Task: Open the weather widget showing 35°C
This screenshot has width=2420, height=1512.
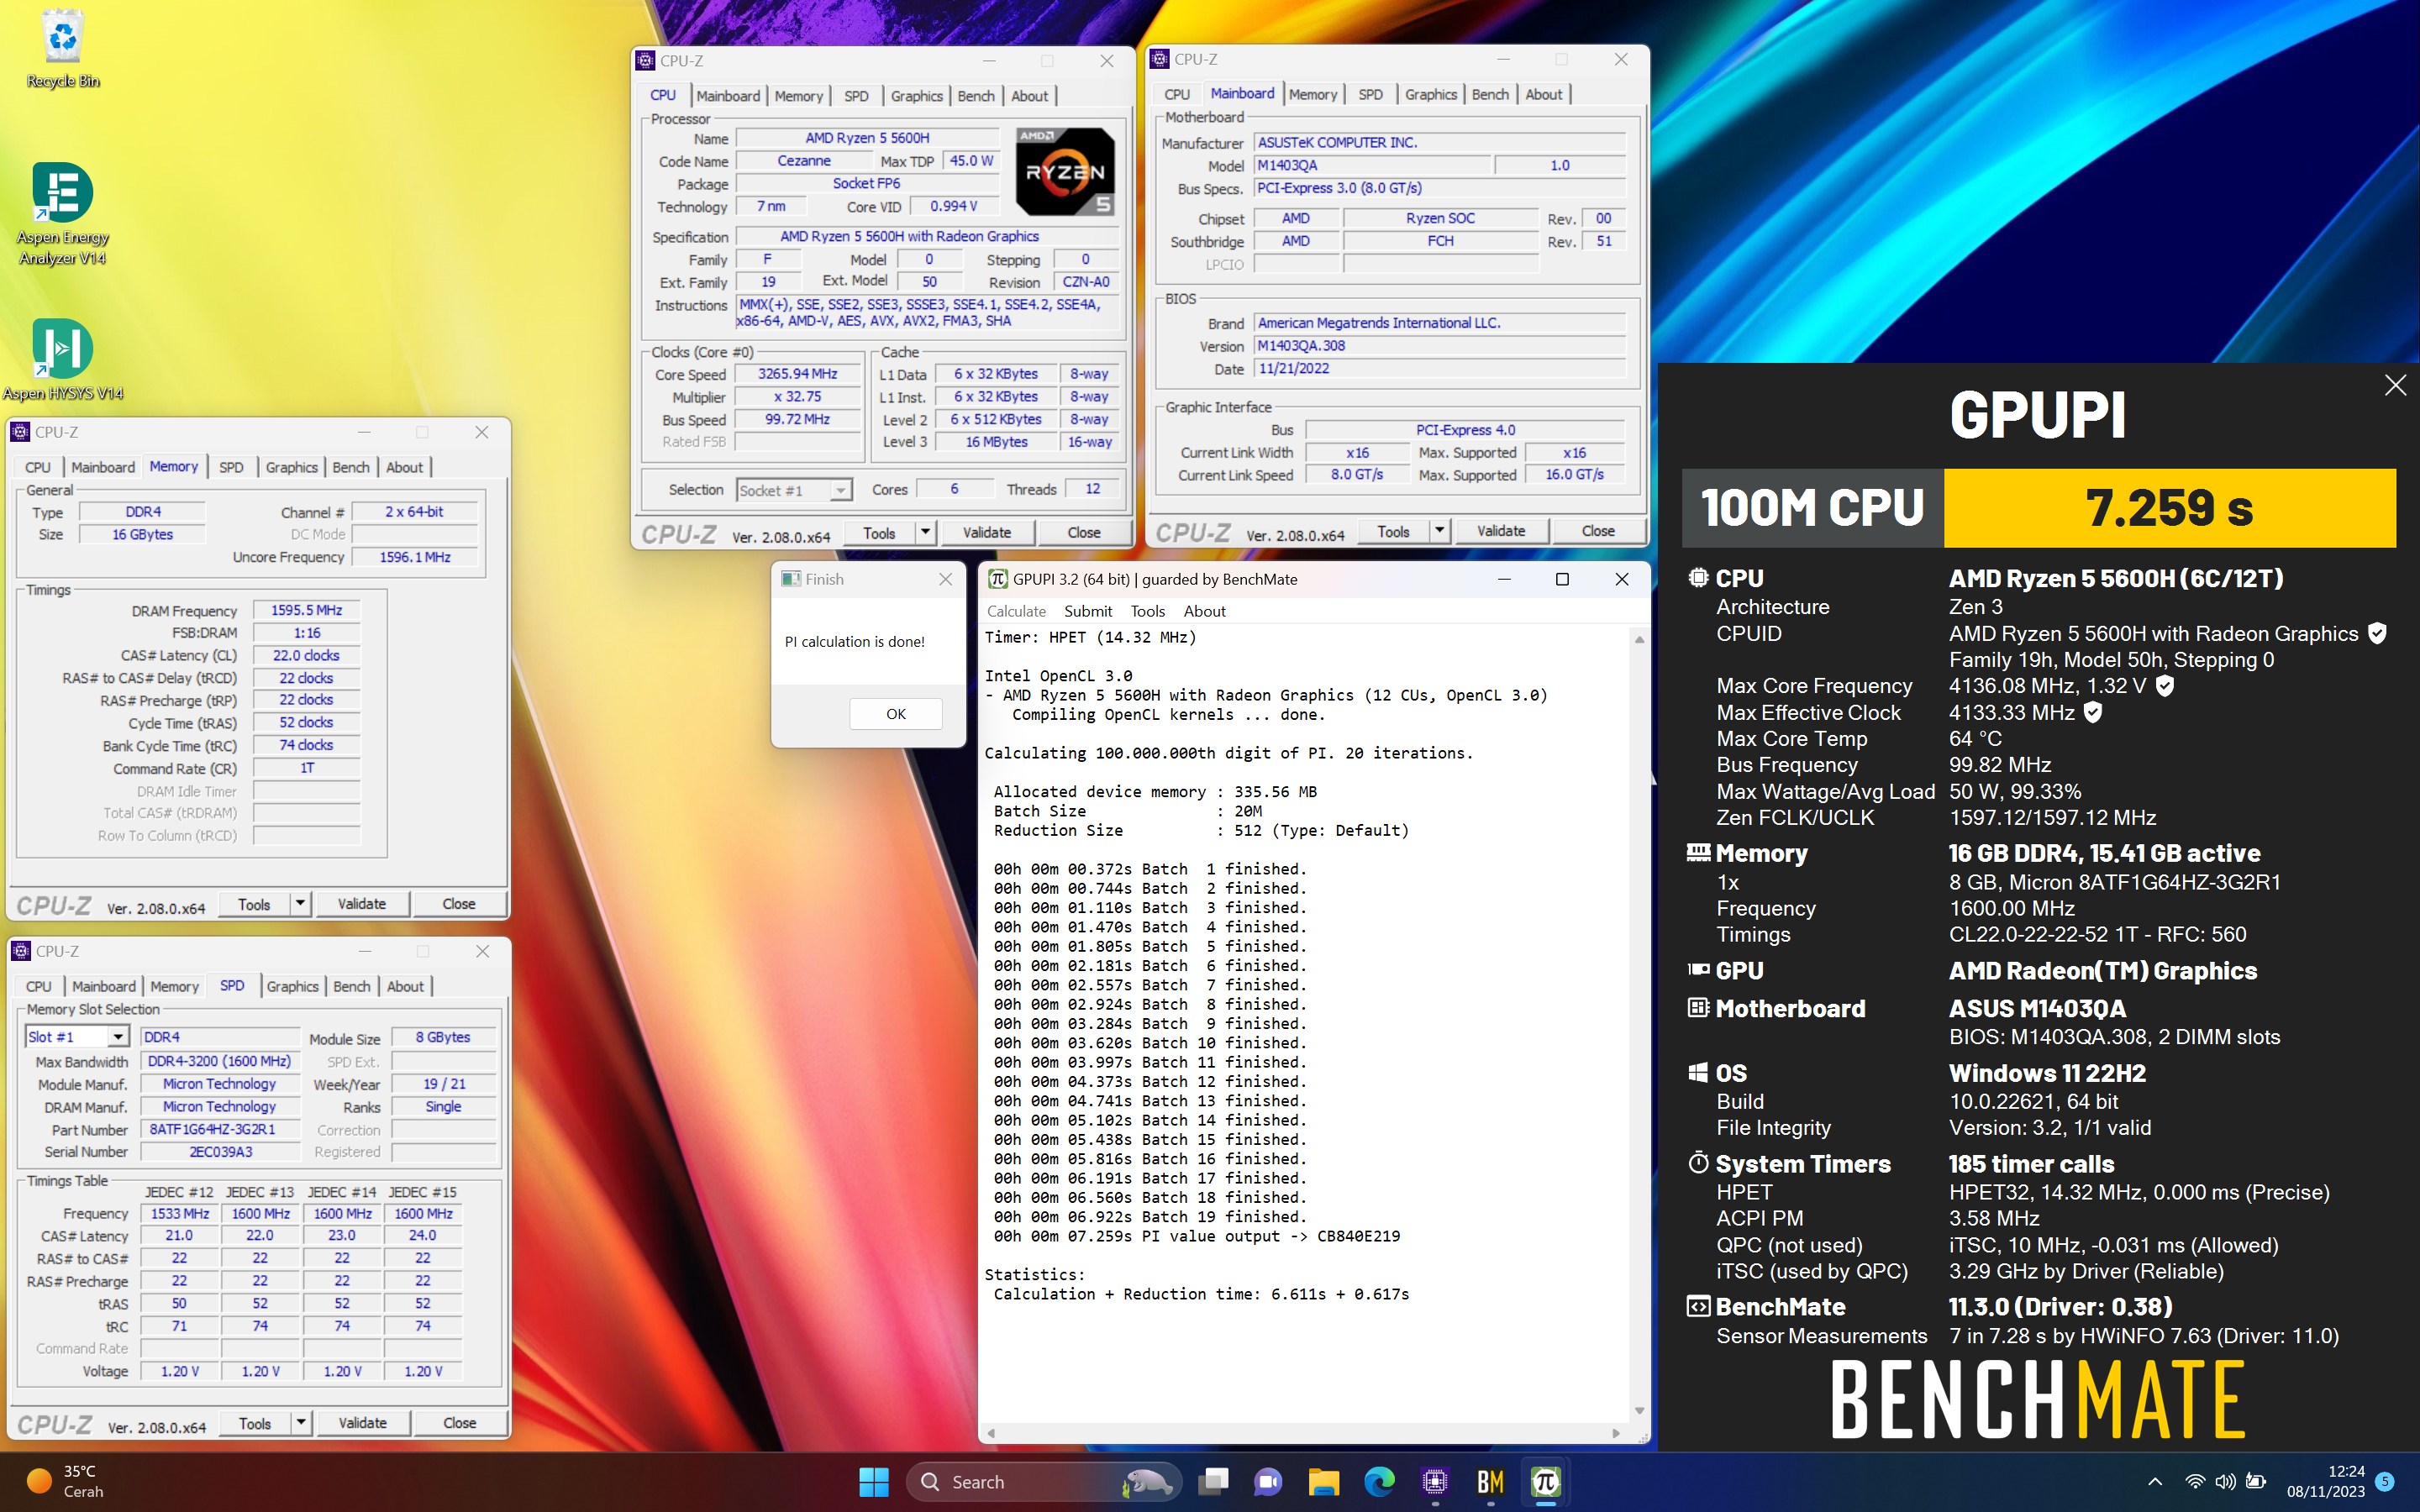Action: click(66, 1481)
